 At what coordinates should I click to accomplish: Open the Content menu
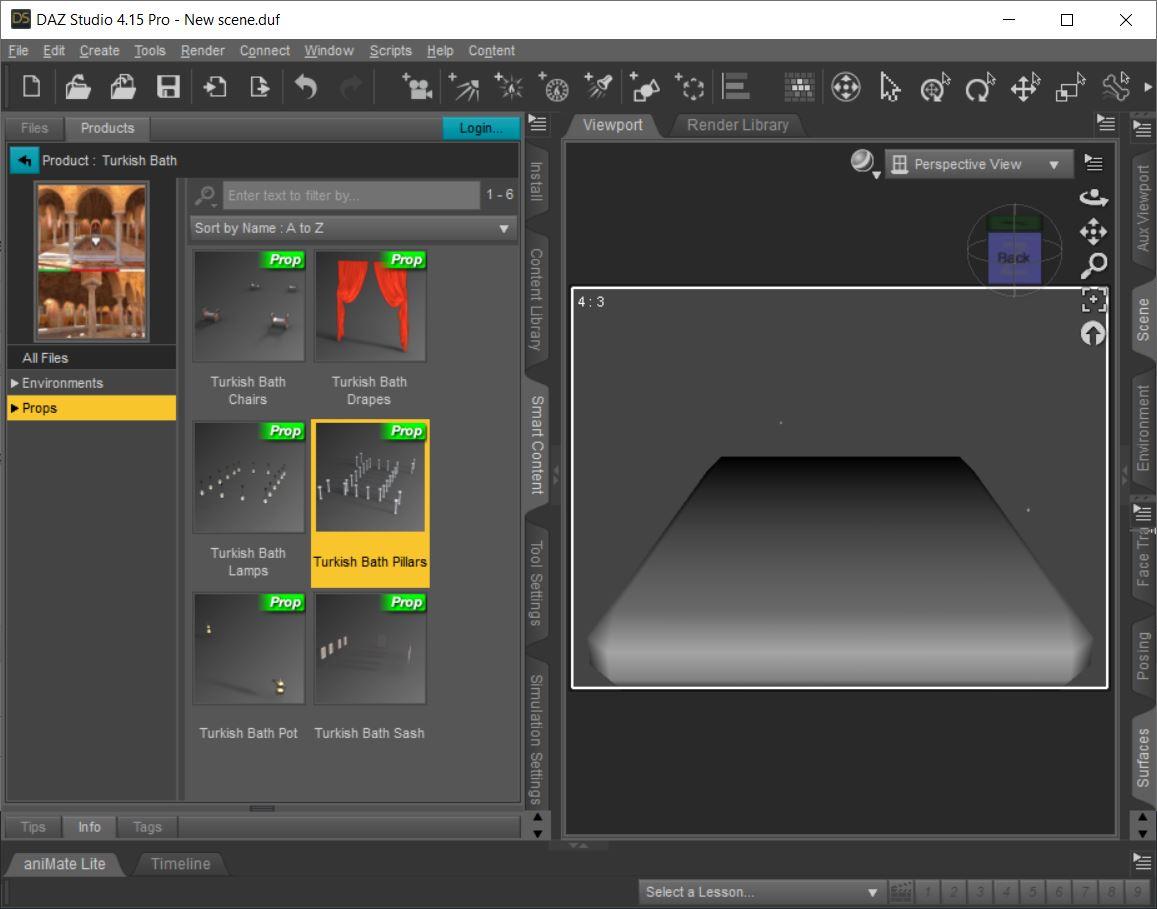click(491, 50)
